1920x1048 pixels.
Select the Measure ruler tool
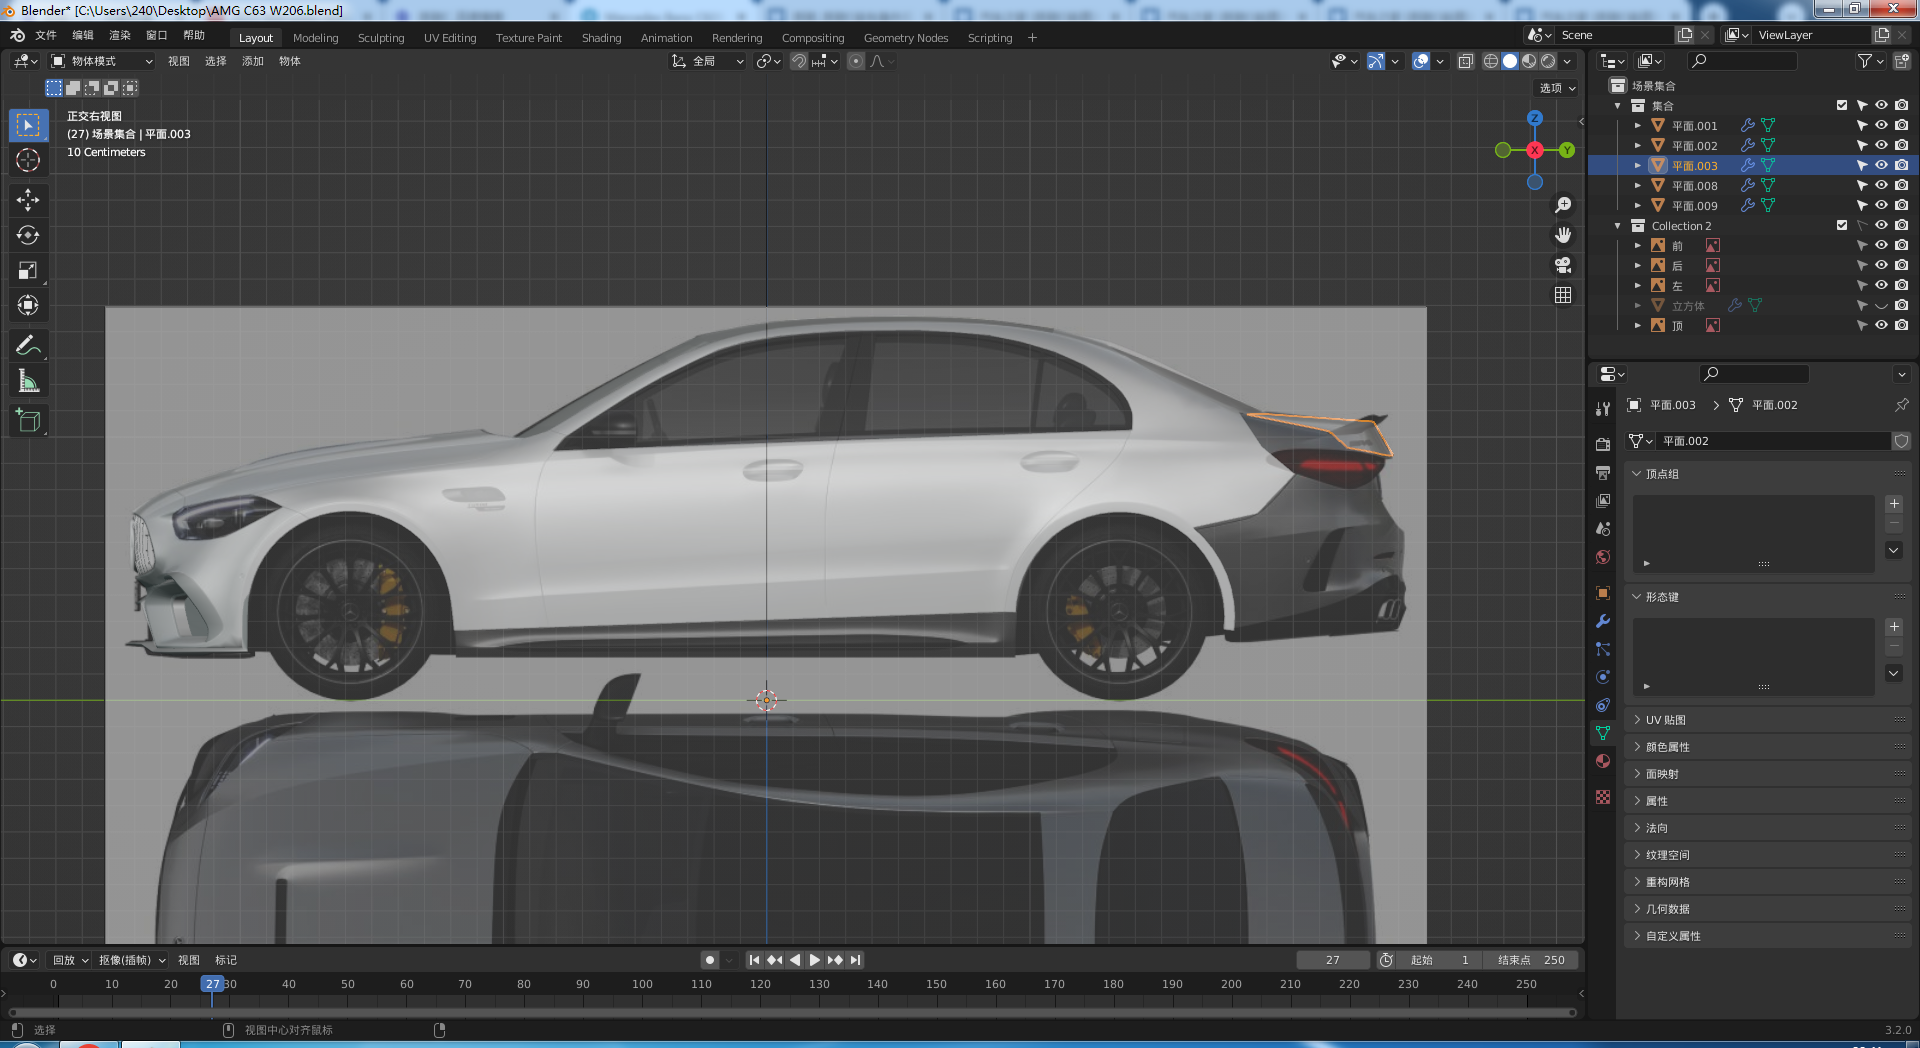point(28,381)
